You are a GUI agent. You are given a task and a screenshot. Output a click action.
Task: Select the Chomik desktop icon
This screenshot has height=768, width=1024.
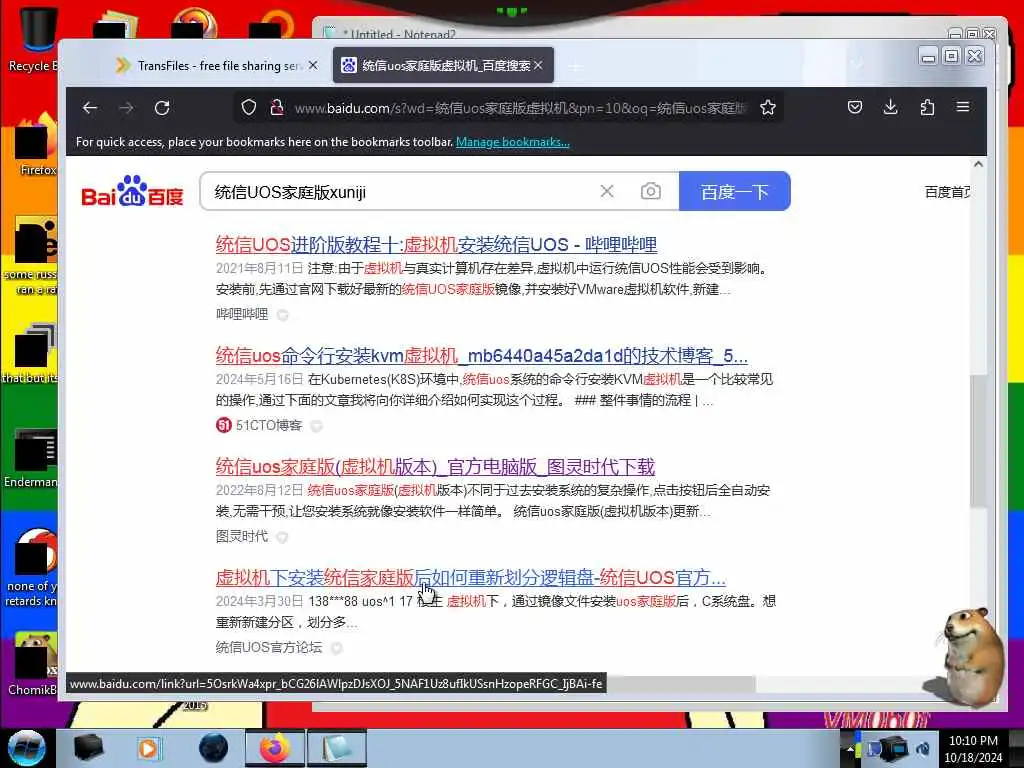(33, 664)
